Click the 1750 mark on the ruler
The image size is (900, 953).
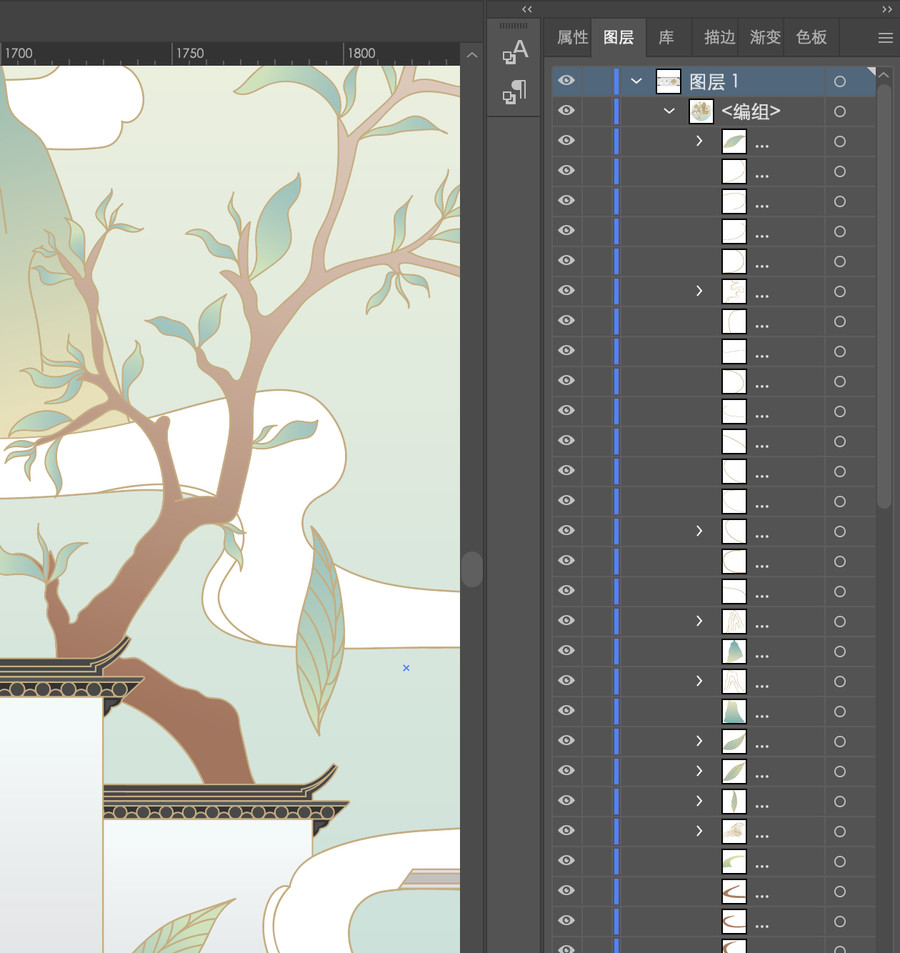point(190,53)
